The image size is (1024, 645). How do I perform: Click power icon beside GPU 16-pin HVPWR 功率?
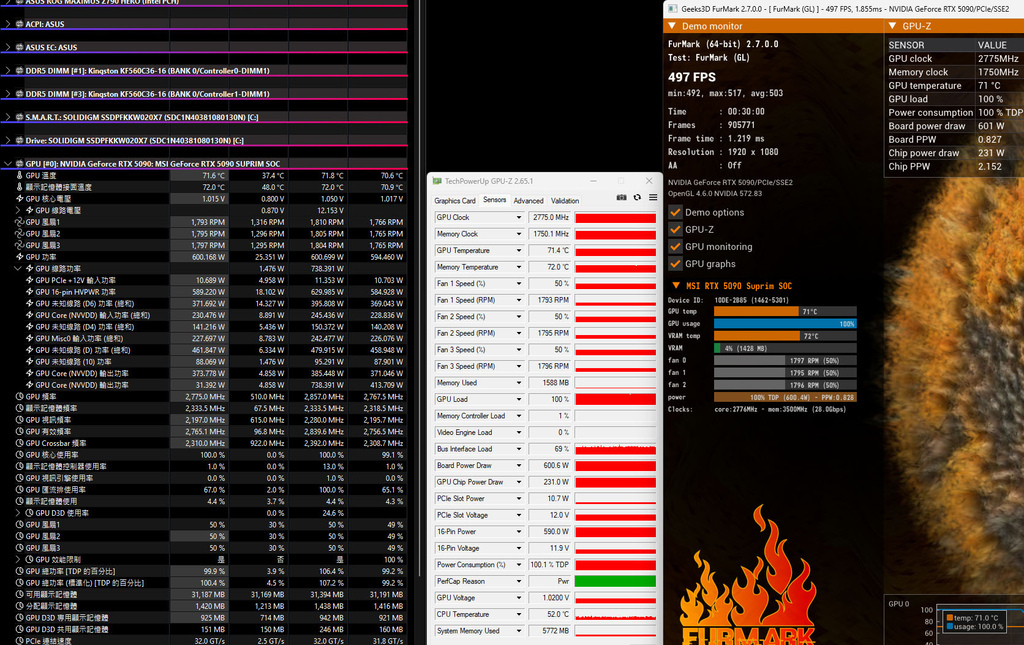tap(29, 292)
